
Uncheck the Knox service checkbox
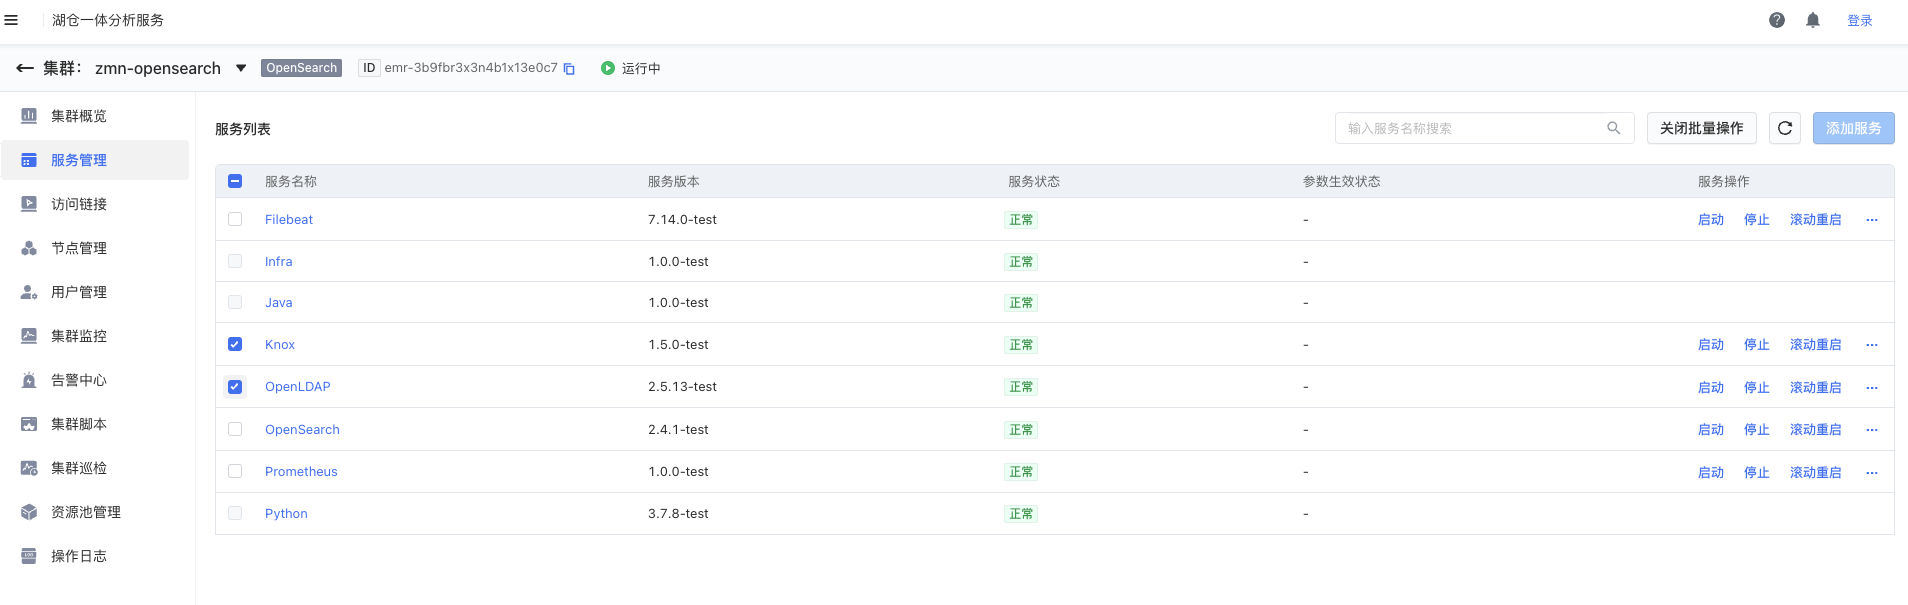pyautogui.click(x=235, y=344)
